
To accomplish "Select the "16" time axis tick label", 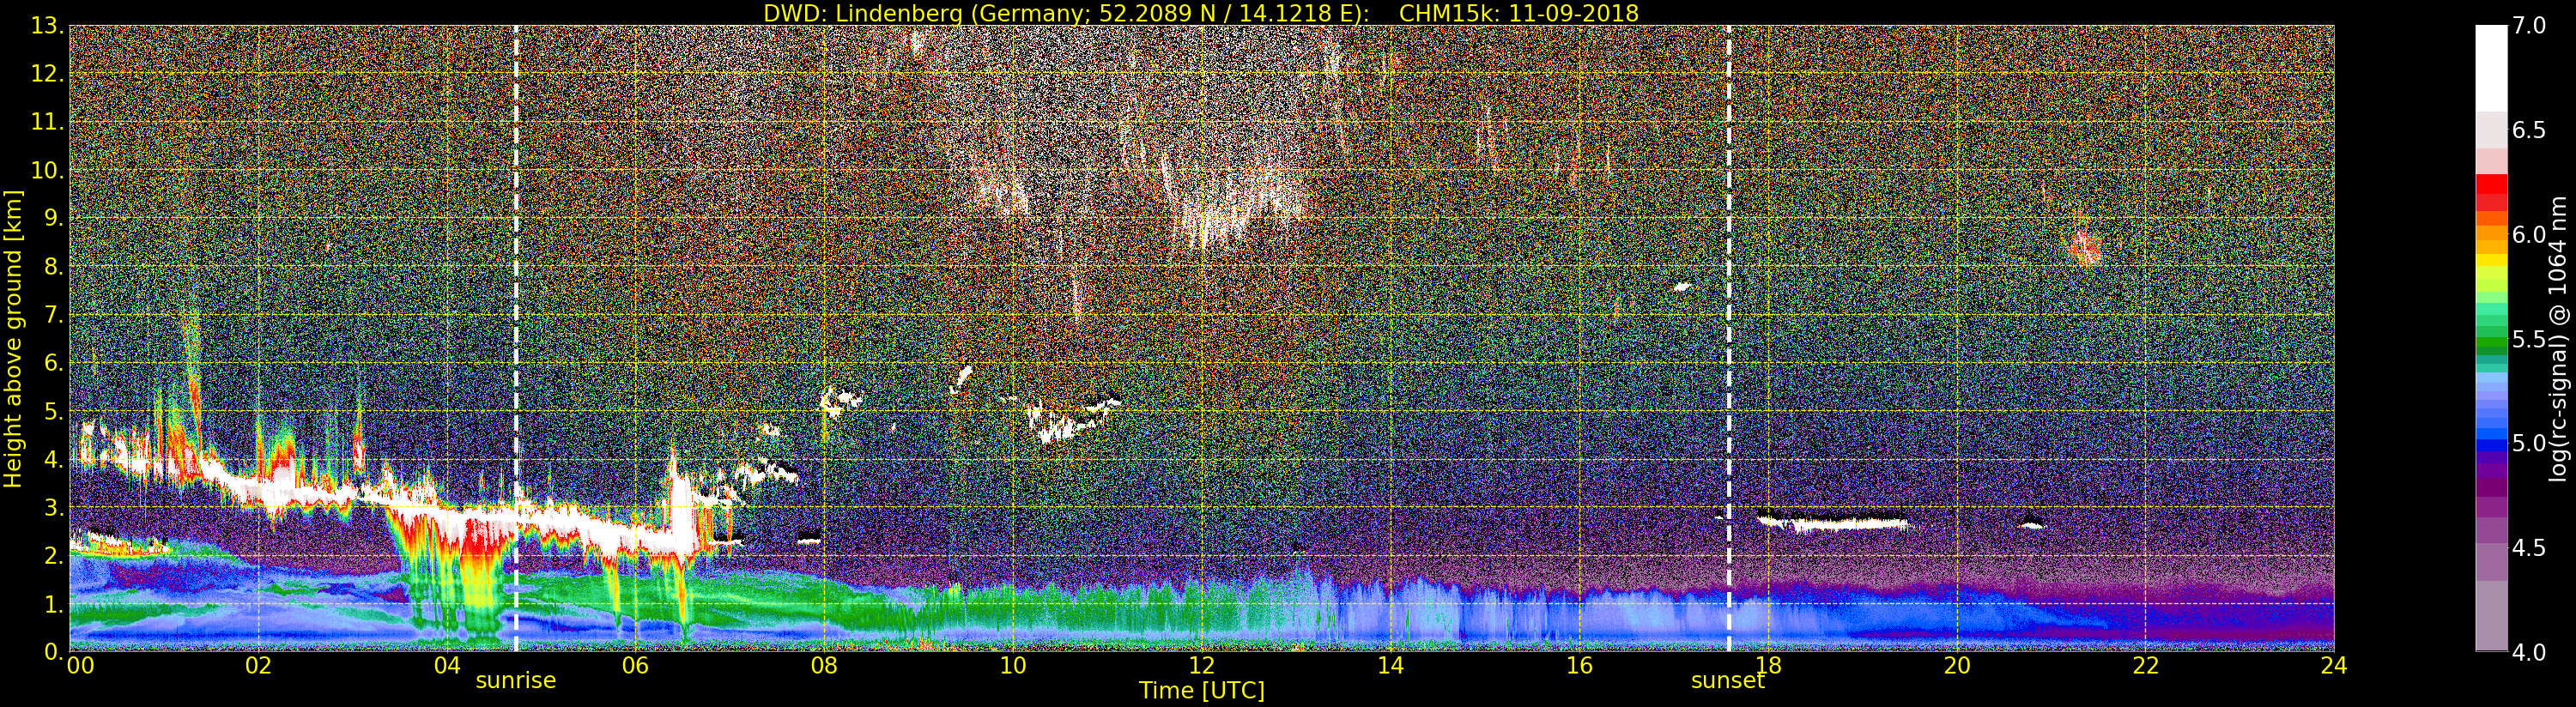I will [x=1579, y=666].
